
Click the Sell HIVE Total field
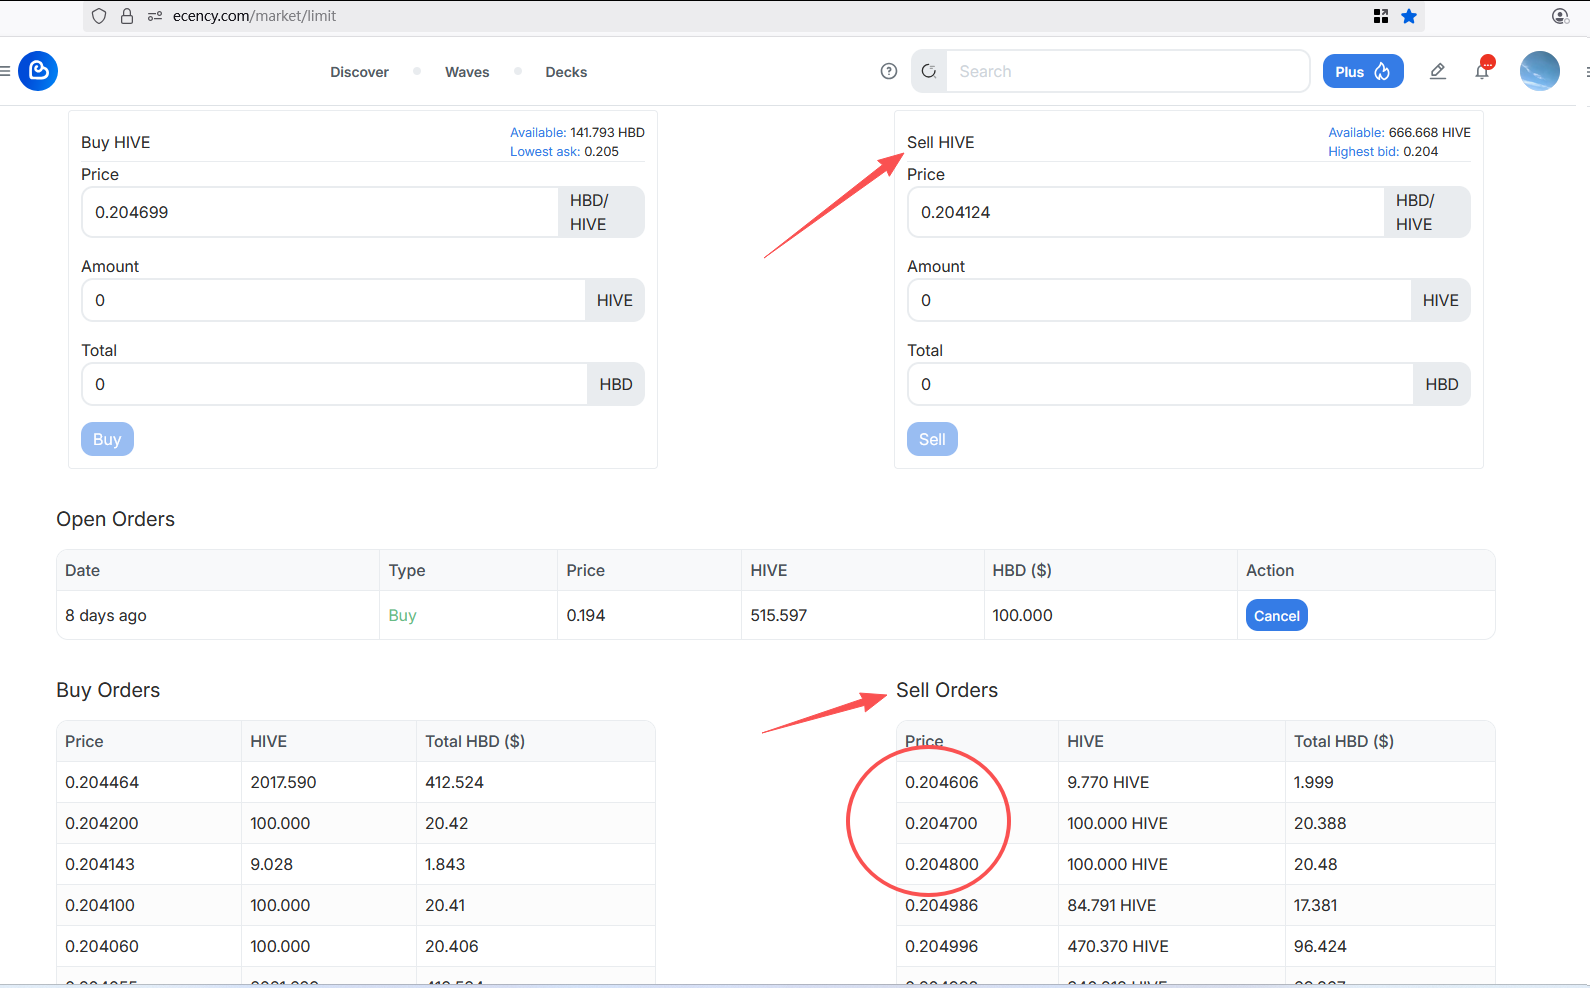pyautogui.click(x=1161, y=384)
